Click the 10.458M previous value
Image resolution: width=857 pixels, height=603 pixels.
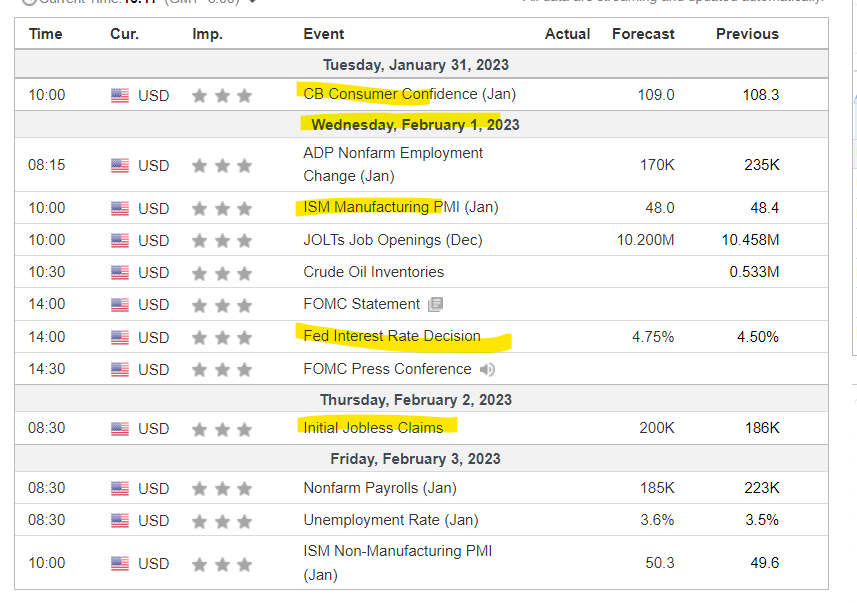(750, 240)
